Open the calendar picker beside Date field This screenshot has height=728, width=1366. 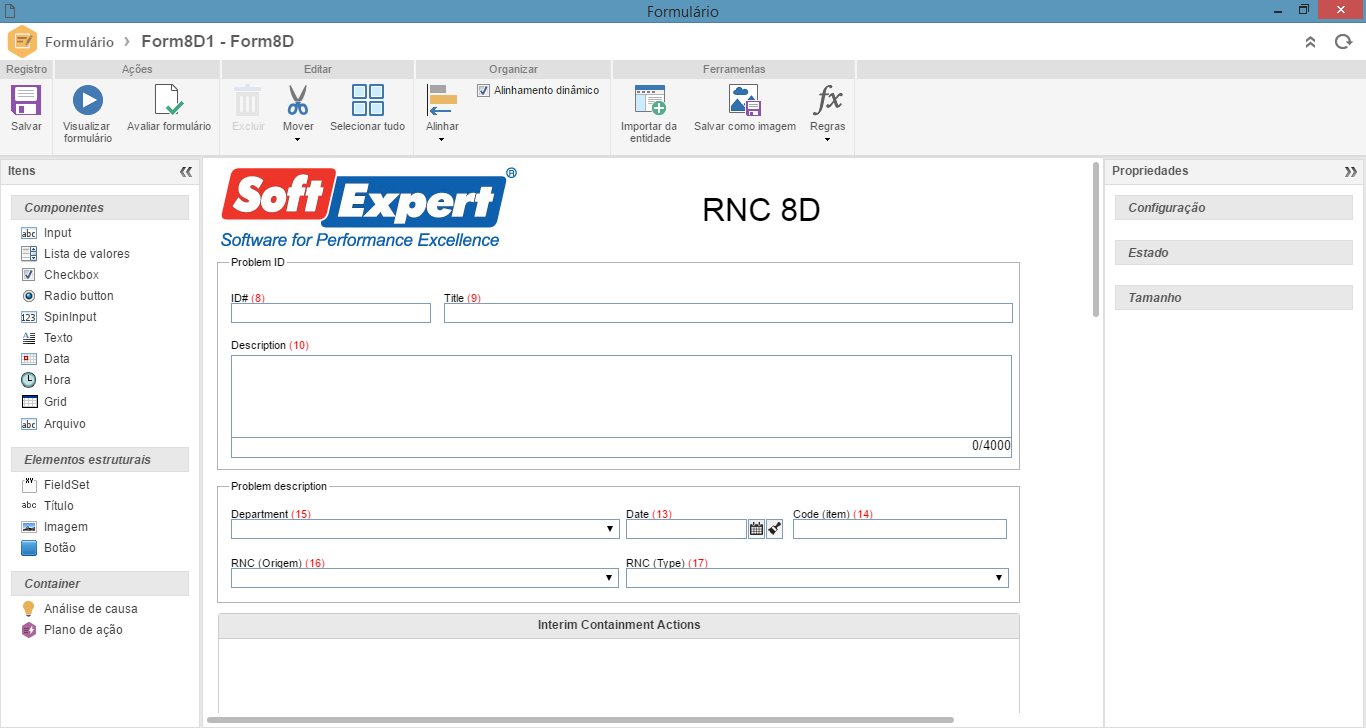click(756, 529)
